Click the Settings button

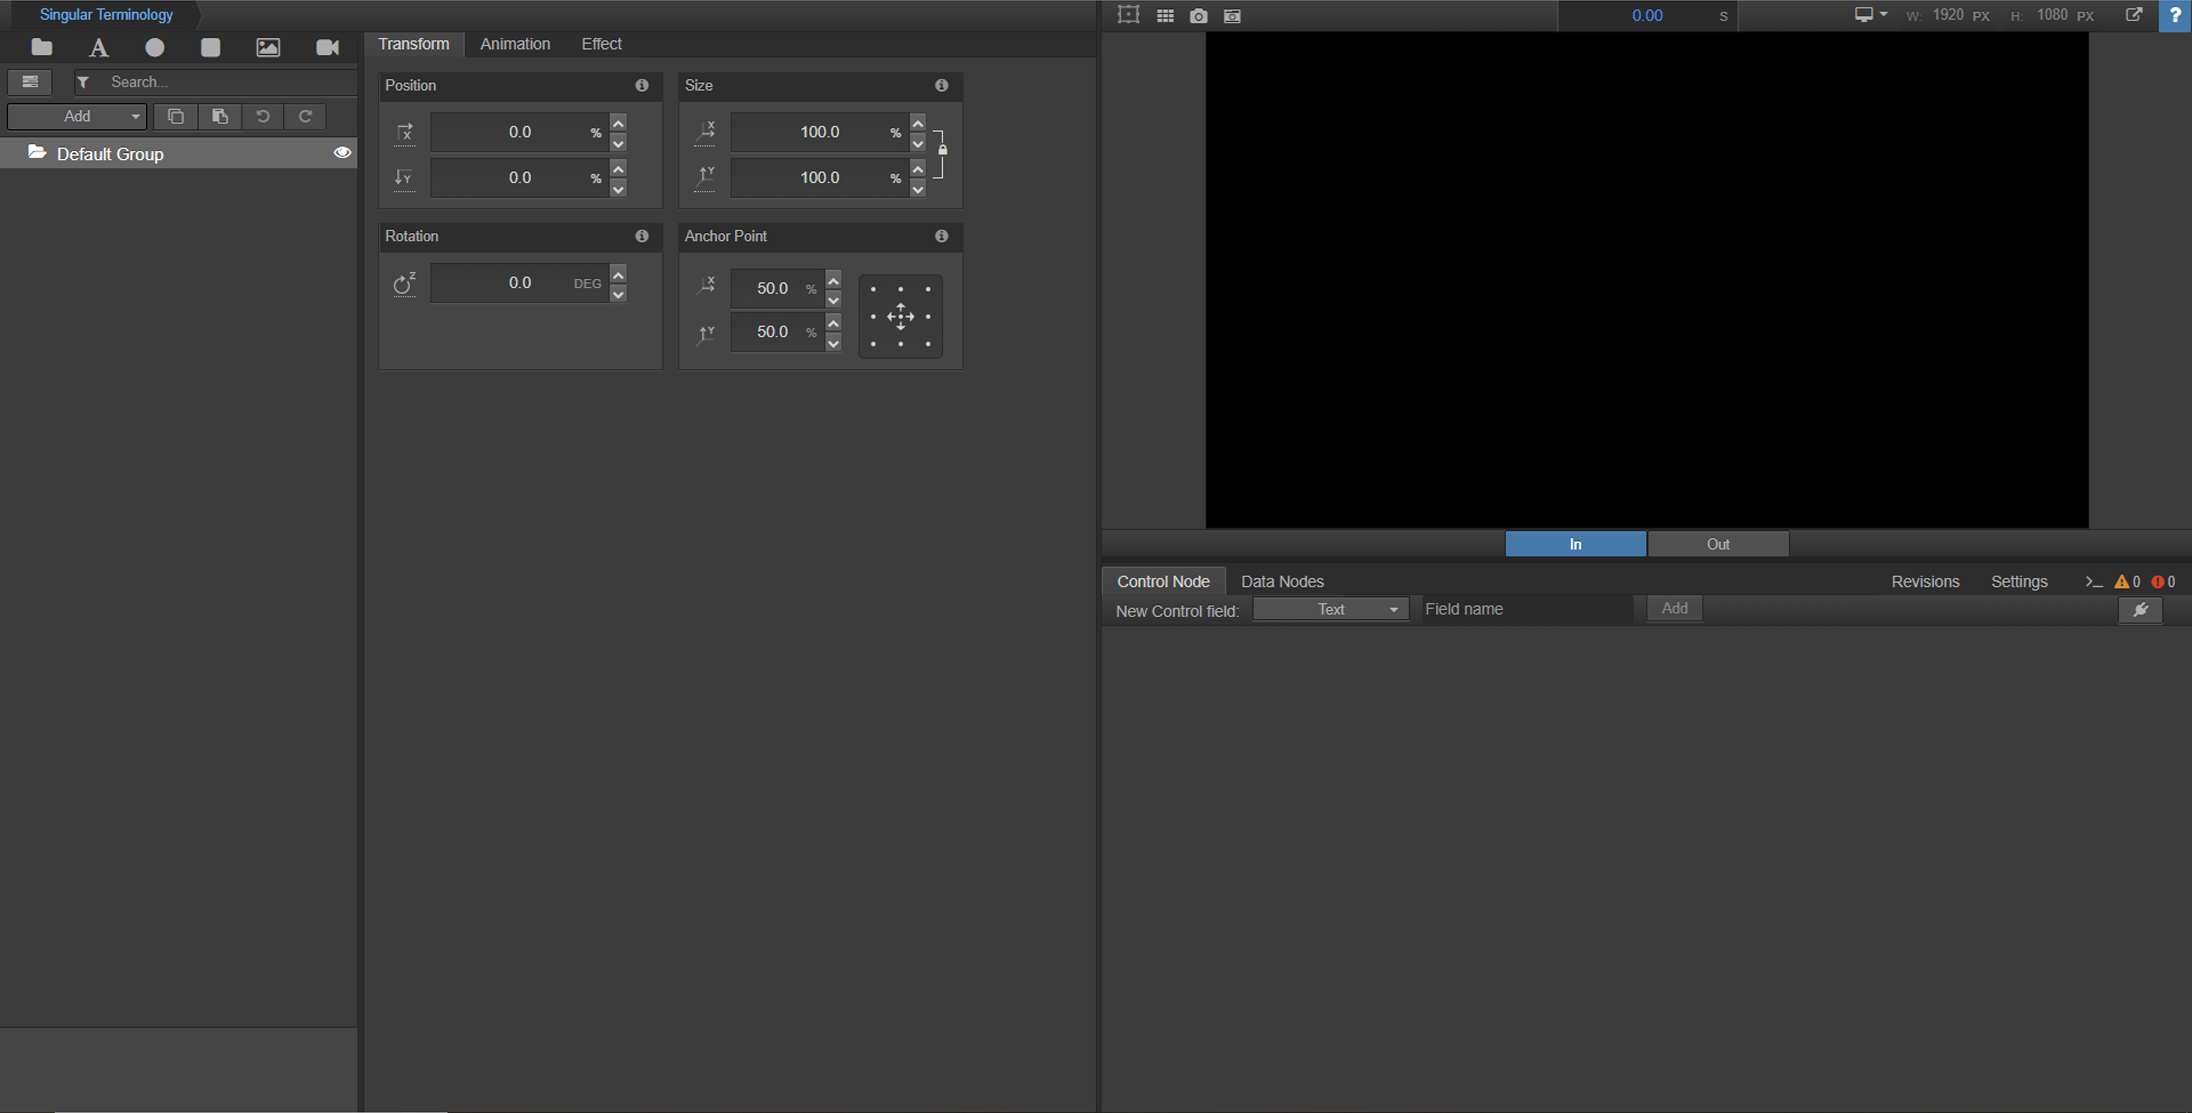(x=2018, y=582)
